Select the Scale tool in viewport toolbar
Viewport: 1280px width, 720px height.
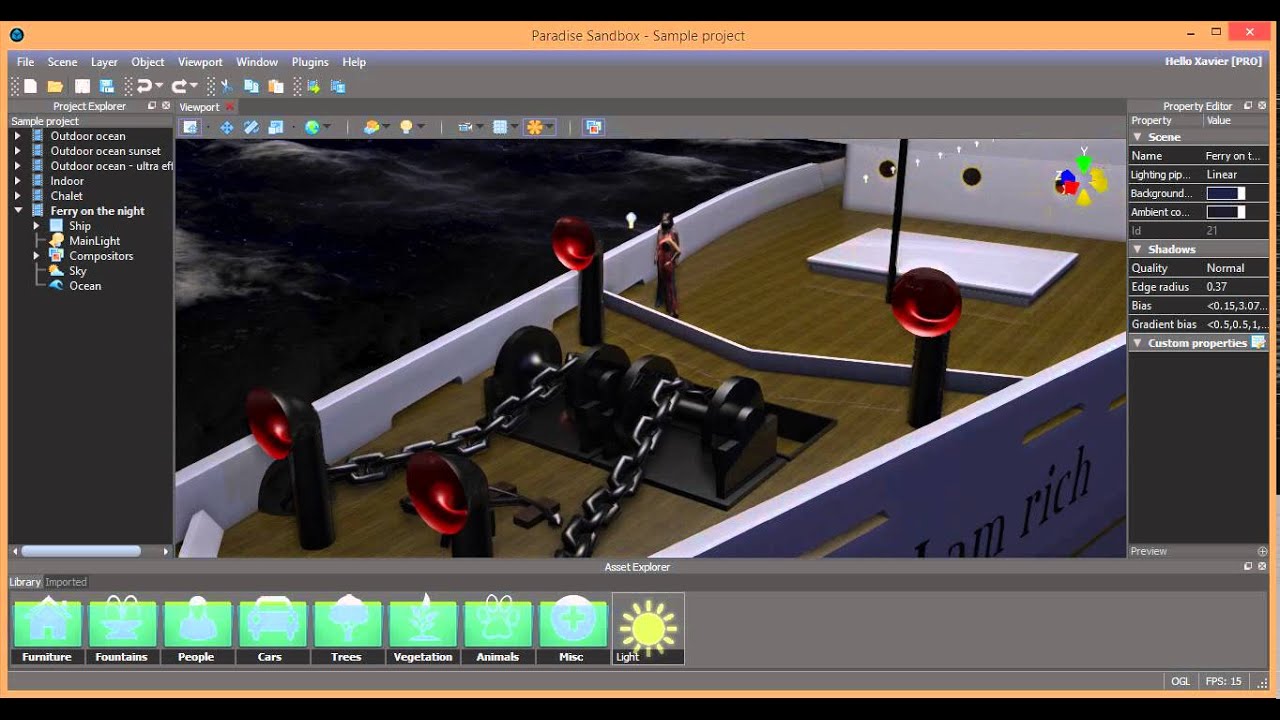pos(276,127)
